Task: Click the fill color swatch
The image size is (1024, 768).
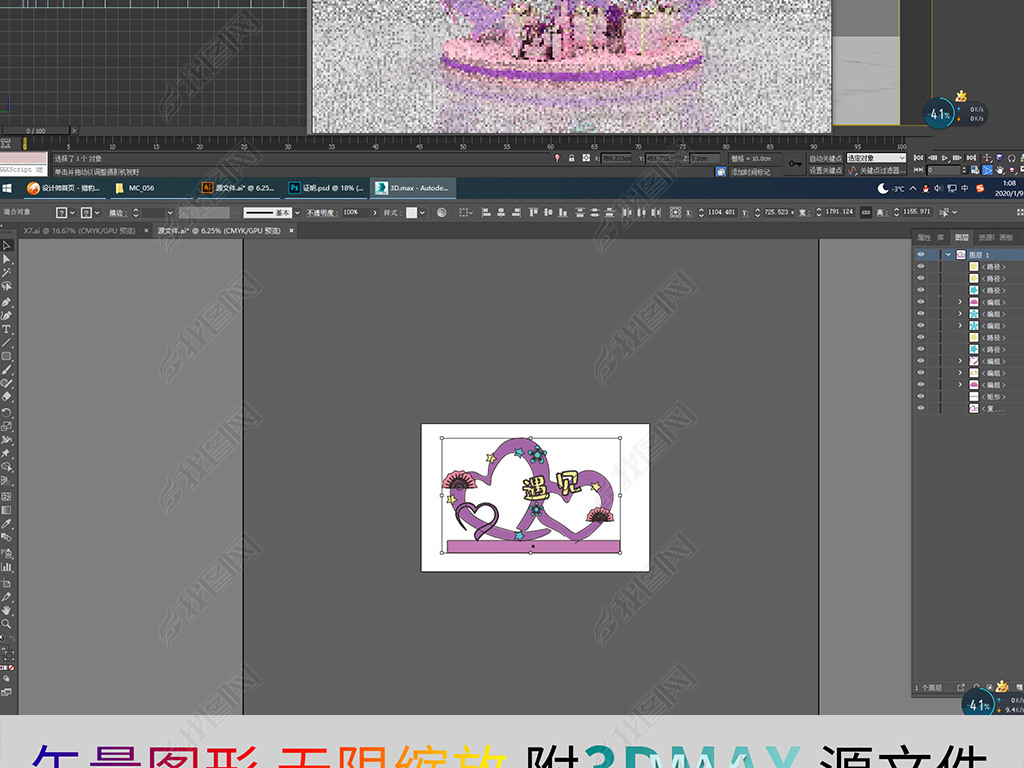Action: pyautogui.click(x=61, y=213)
